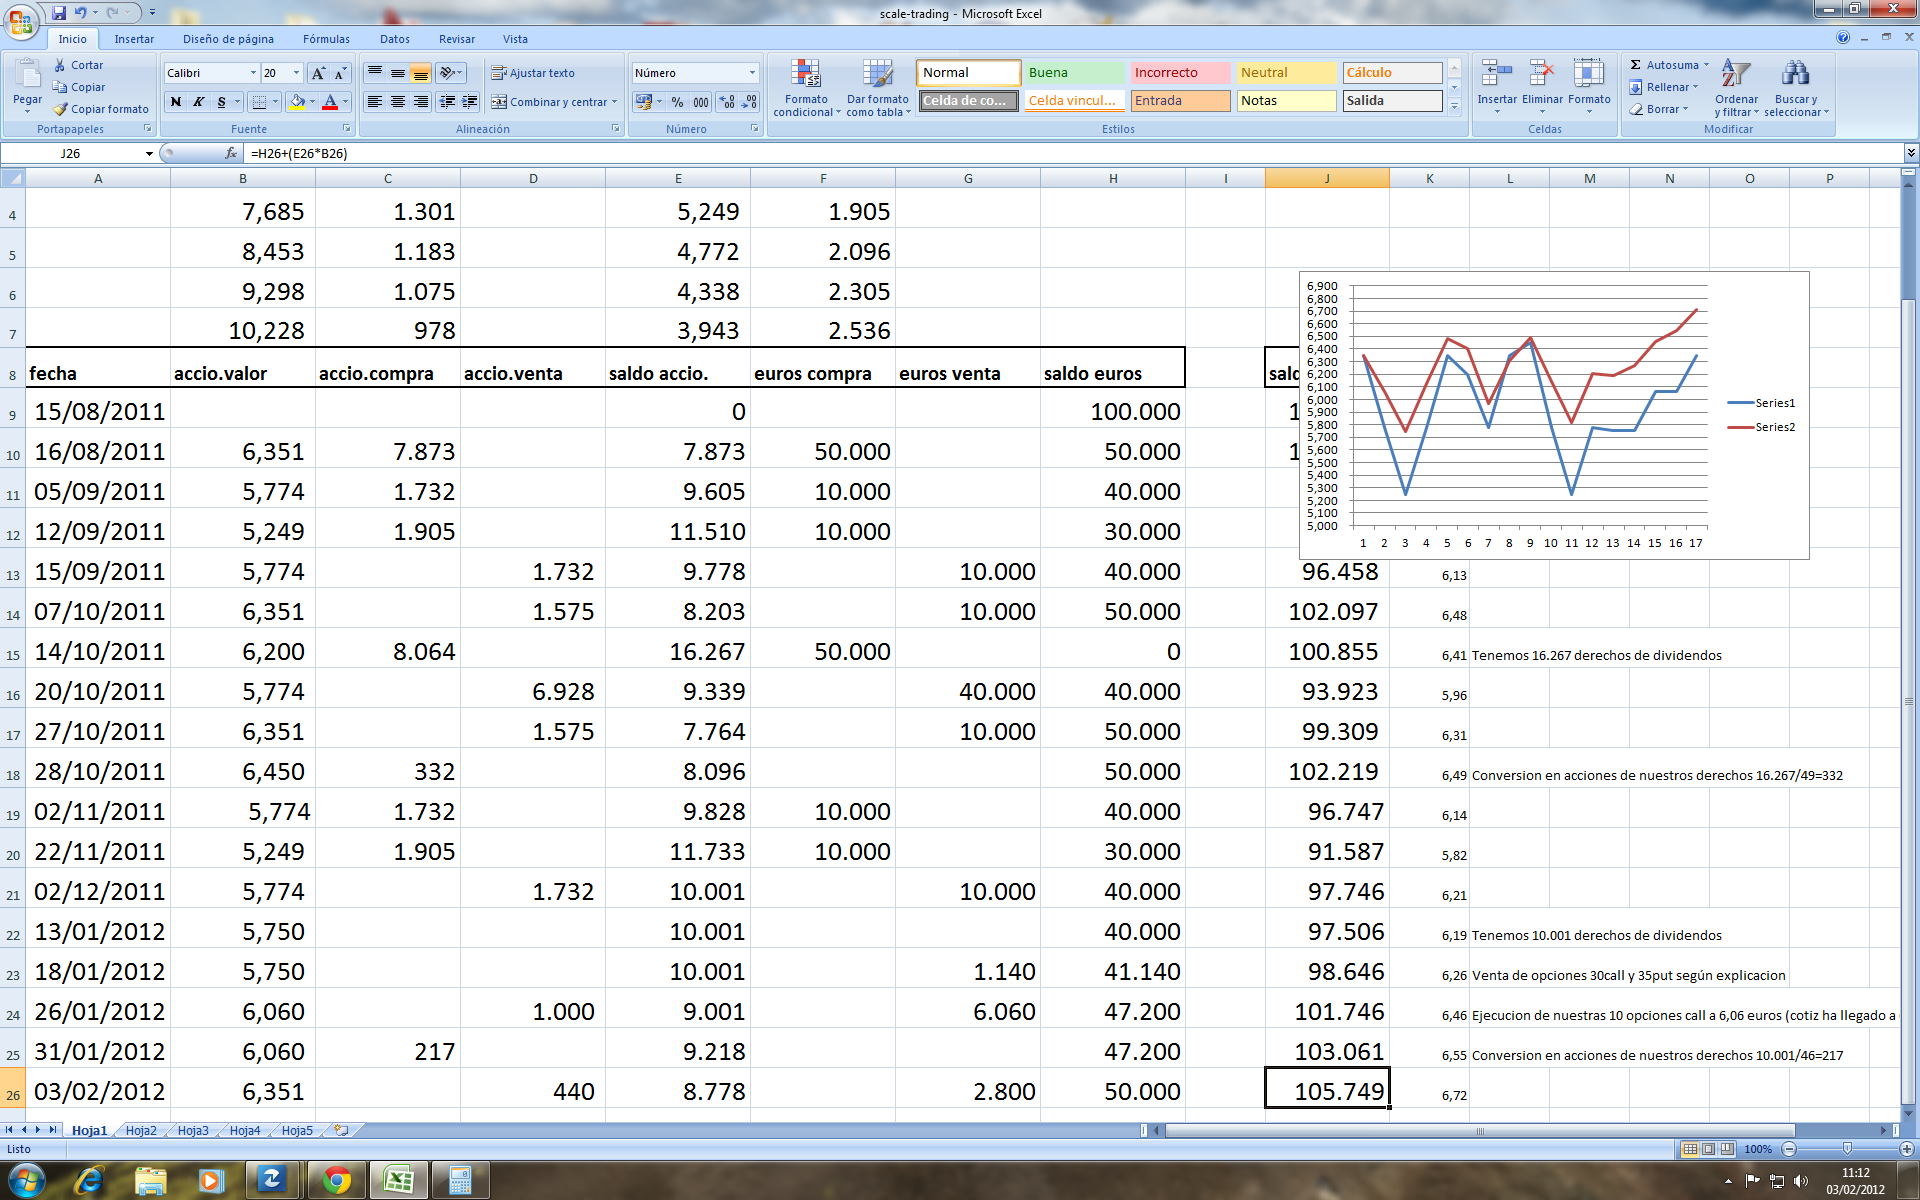Apply the Buena cell style
This screenshot has width=1920, height=1200.
(1073, 73)
